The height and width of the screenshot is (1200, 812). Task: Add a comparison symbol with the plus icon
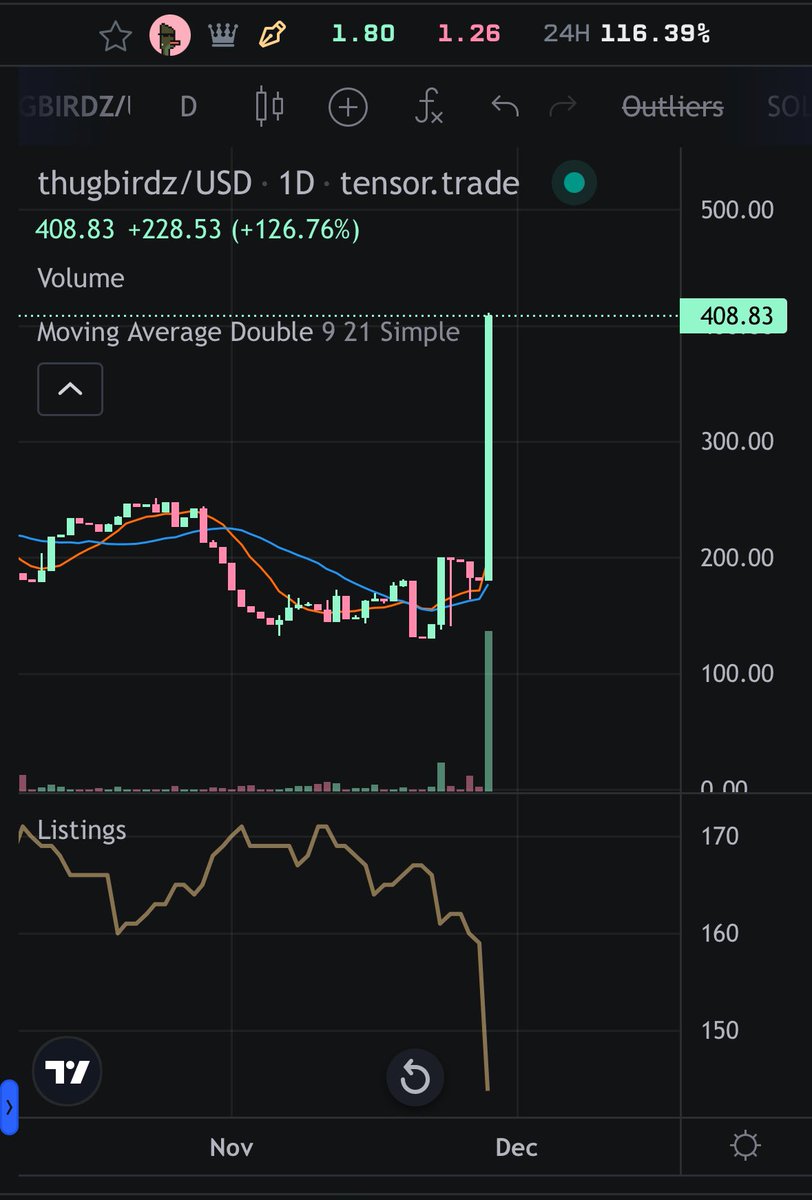[x=348, y=107]
